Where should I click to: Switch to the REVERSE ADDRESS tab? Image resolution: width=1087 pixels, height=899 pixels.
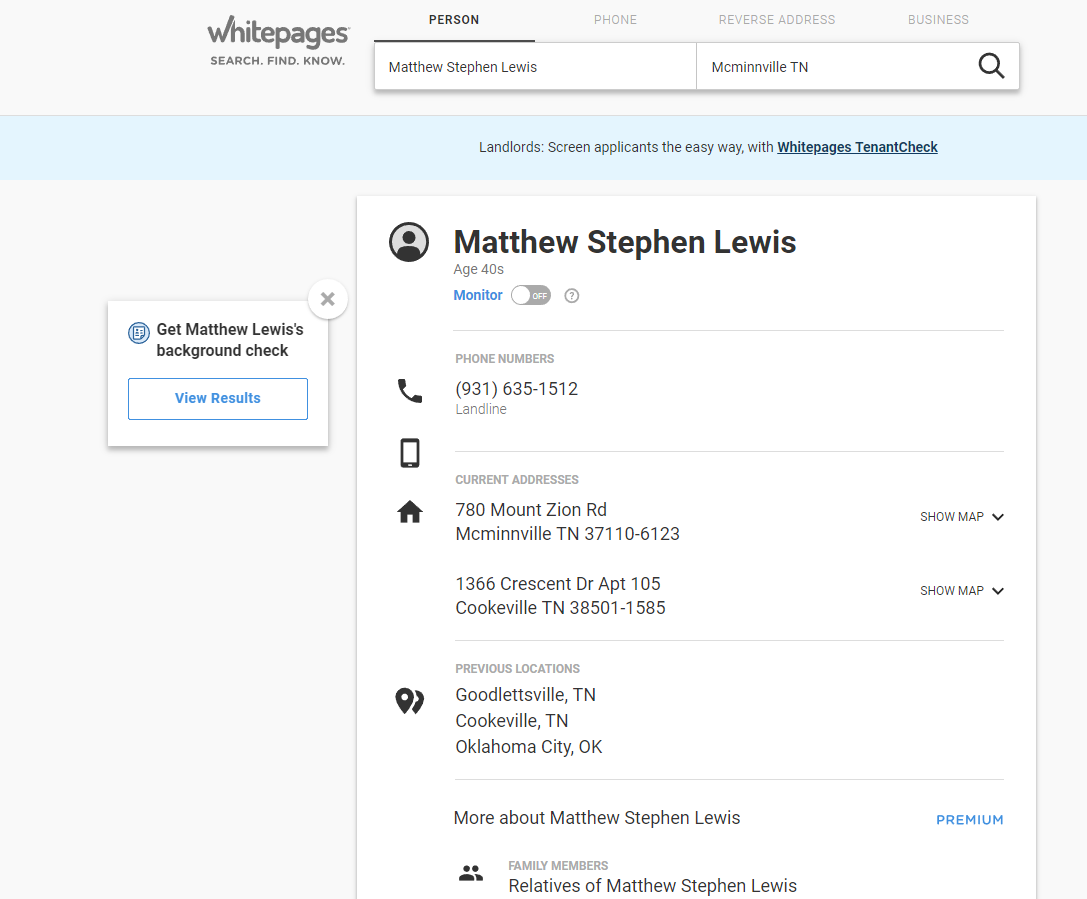776,20
